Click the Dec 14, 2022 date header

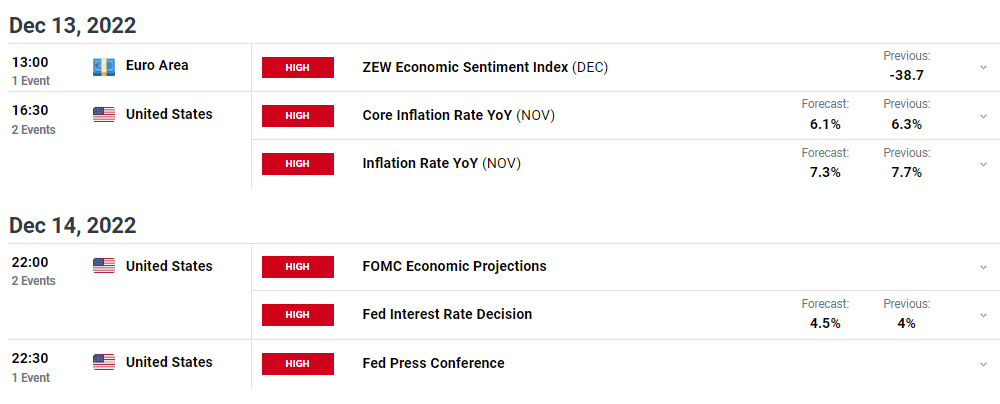click(x=73, y=225)
